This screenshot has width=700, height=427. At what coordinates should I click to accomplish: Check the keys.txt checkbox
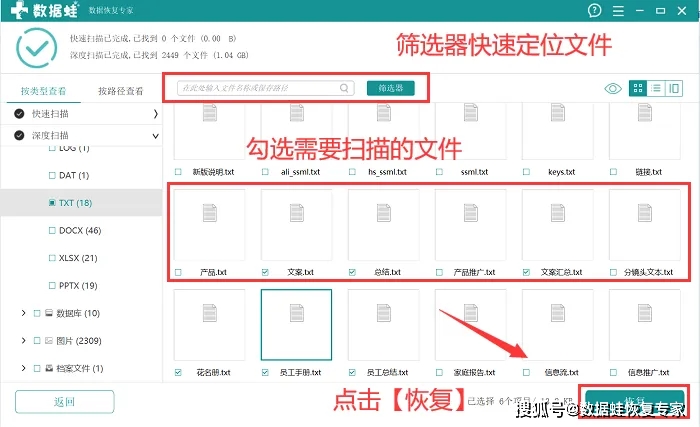click(526, 172)
